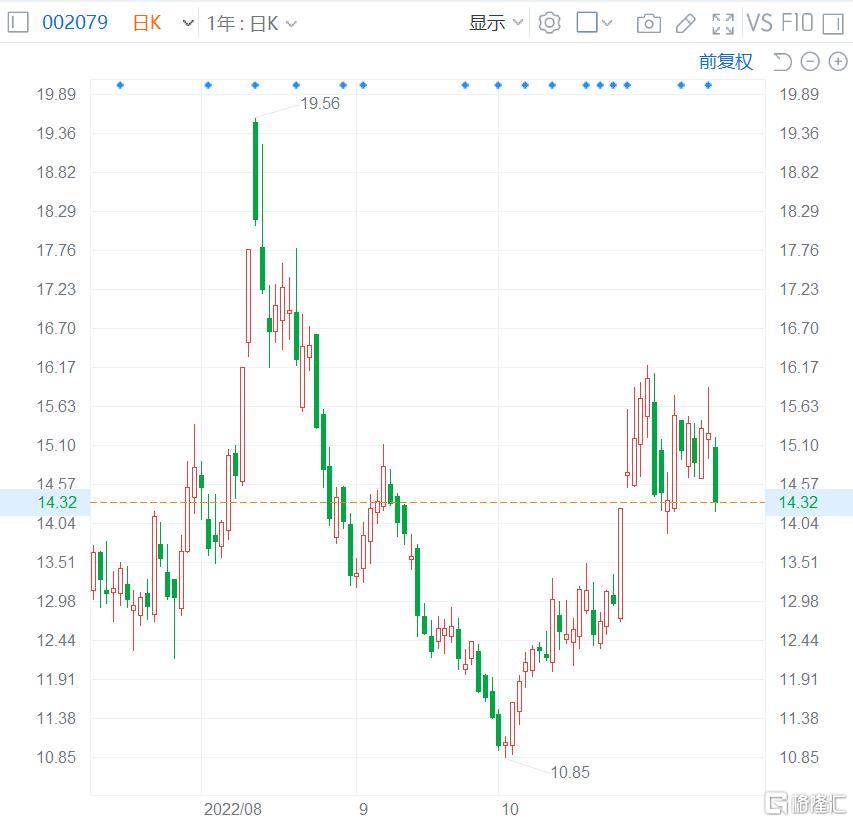The height and width of the screenshot is (823, 853).
Task: Open the 显示 display menu
Action: click(x=496, y=23)
